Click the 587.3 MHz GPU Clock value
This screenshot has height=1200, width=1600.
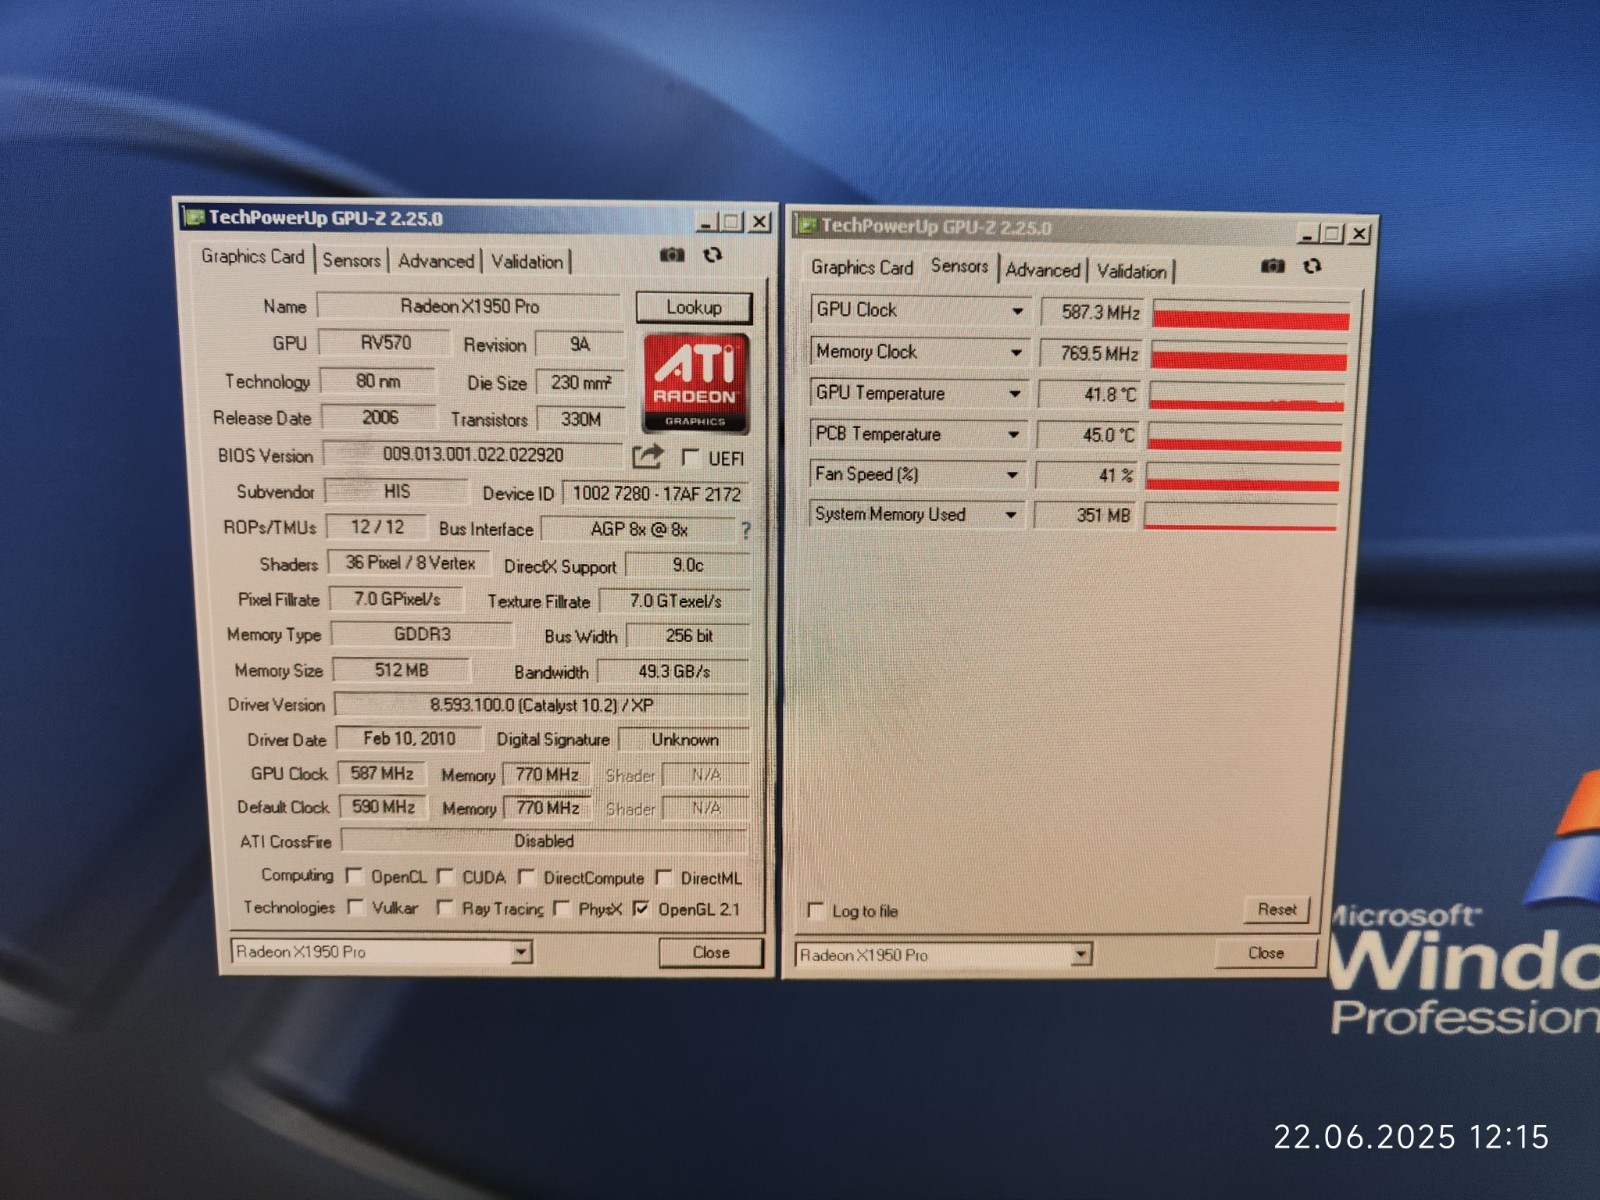[1094, 312]
